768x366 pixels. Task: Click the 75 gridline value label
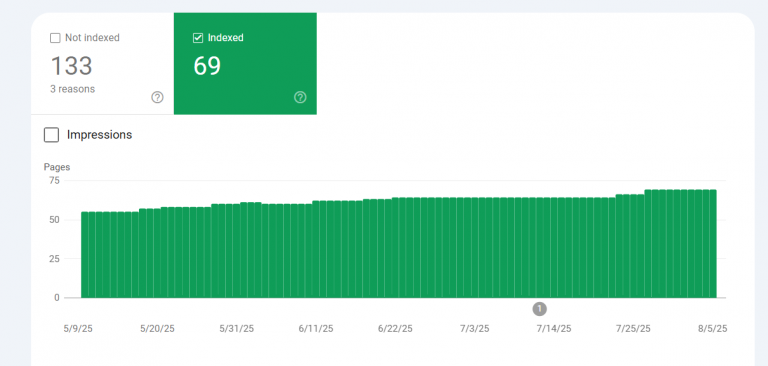pos(54,180)
